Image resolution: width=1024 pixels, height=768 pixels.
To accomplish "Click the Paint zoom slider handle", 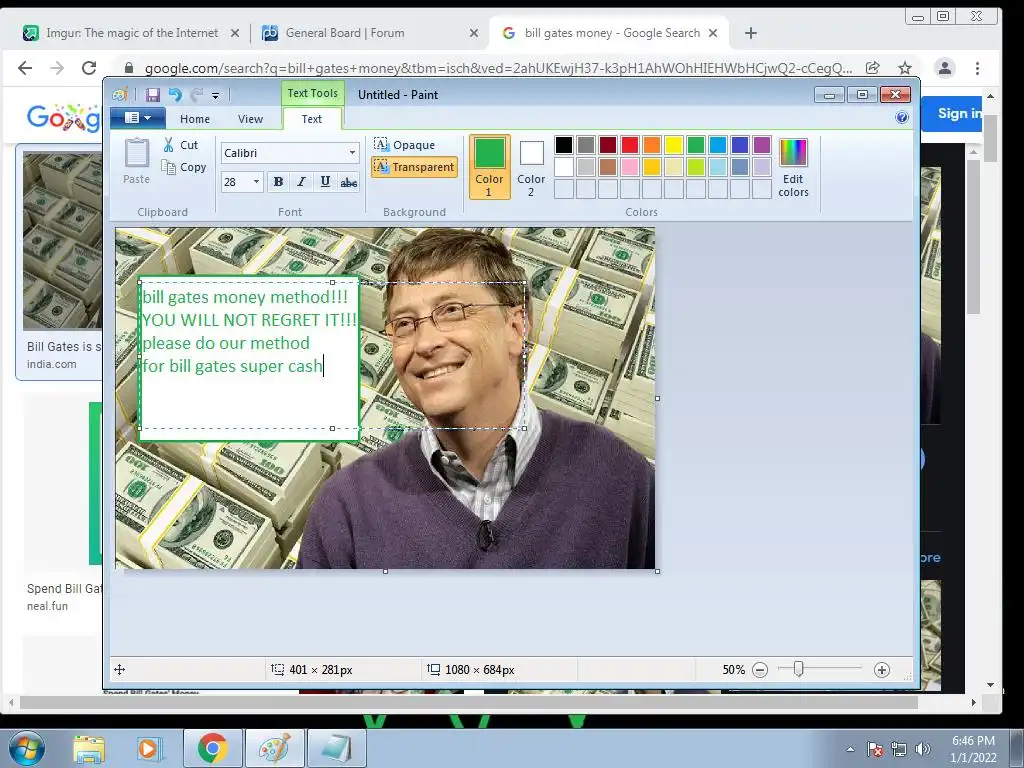I will click(798, 669).
